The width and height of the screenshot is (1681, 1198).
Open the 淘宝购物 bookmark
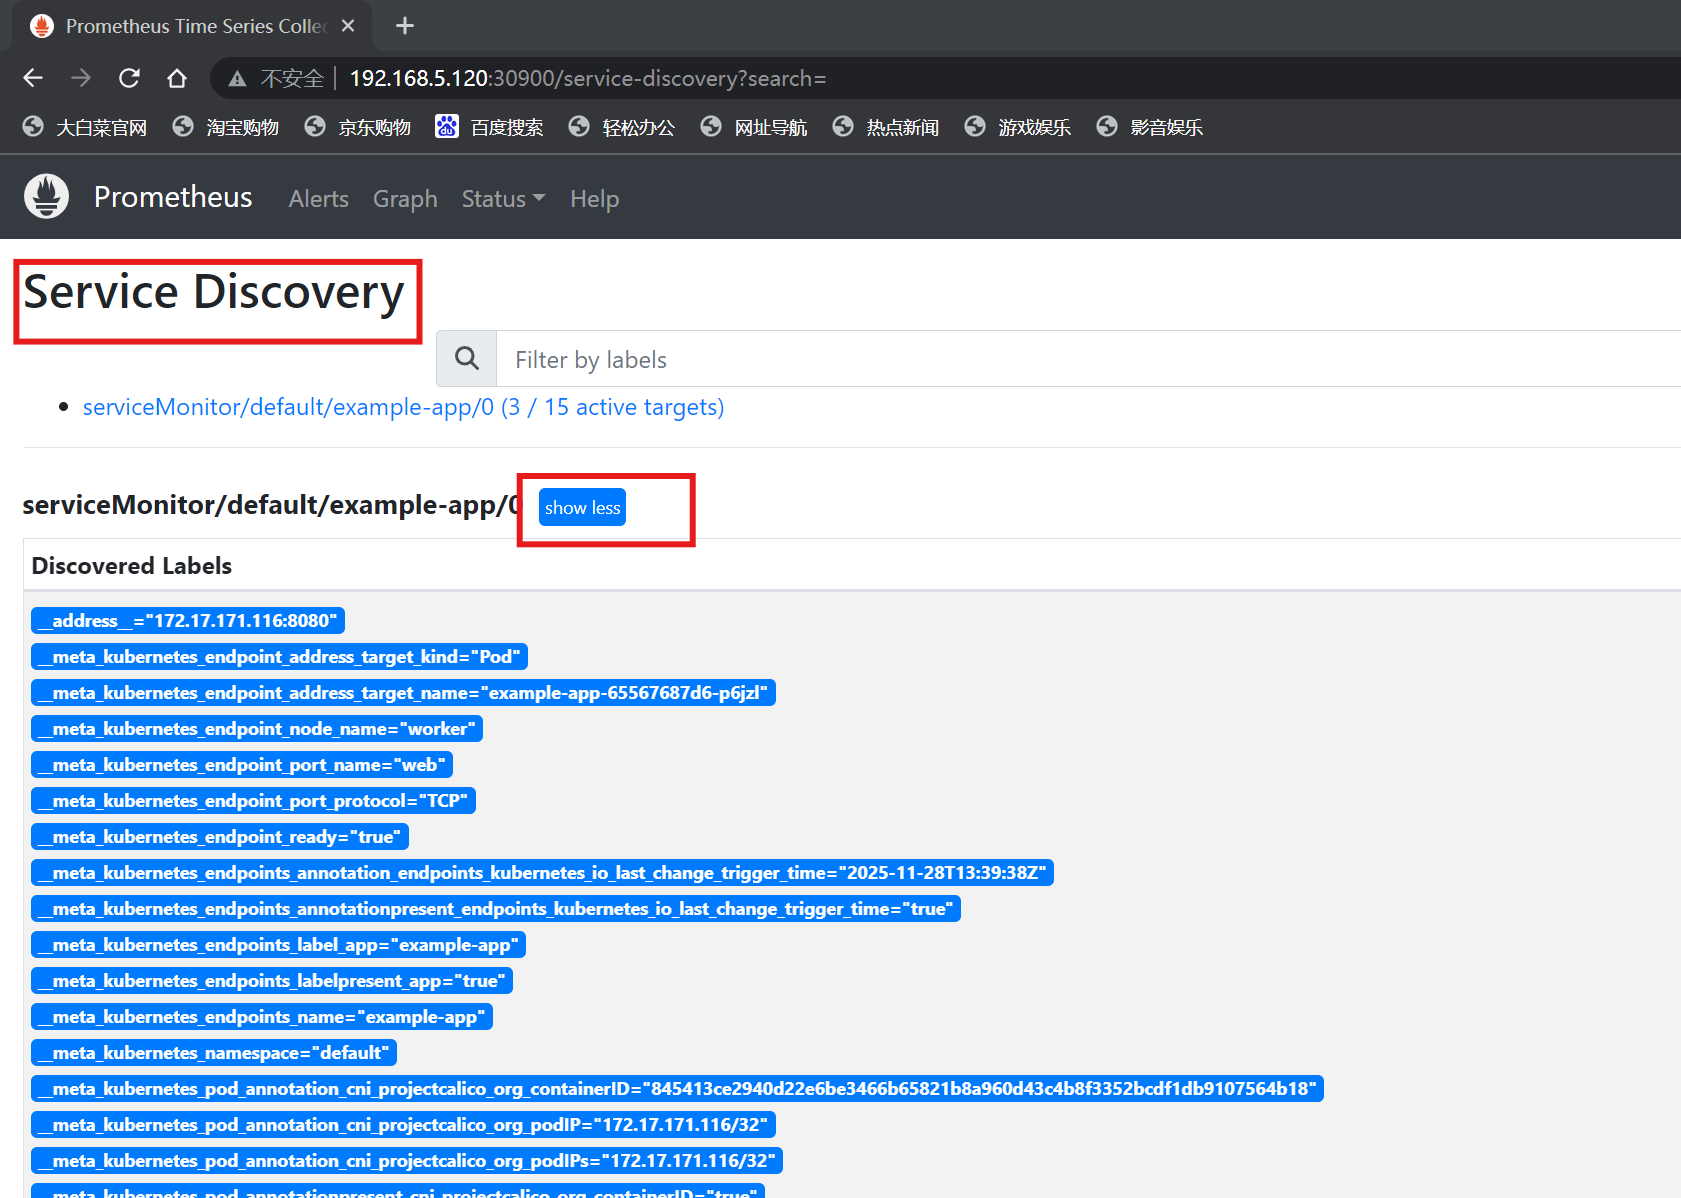point(226,127)
